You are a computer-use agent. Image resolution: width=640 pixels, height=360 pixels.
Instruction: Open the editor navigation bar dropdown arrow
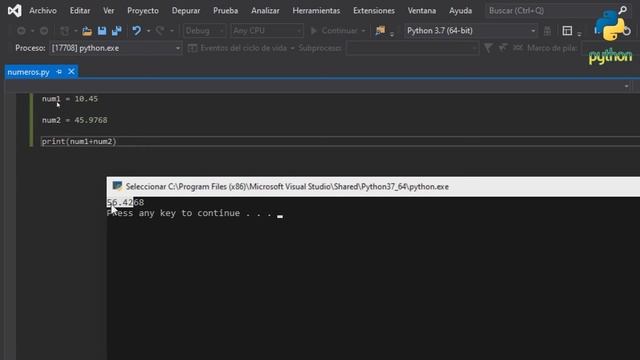click(x=627, y=86)
